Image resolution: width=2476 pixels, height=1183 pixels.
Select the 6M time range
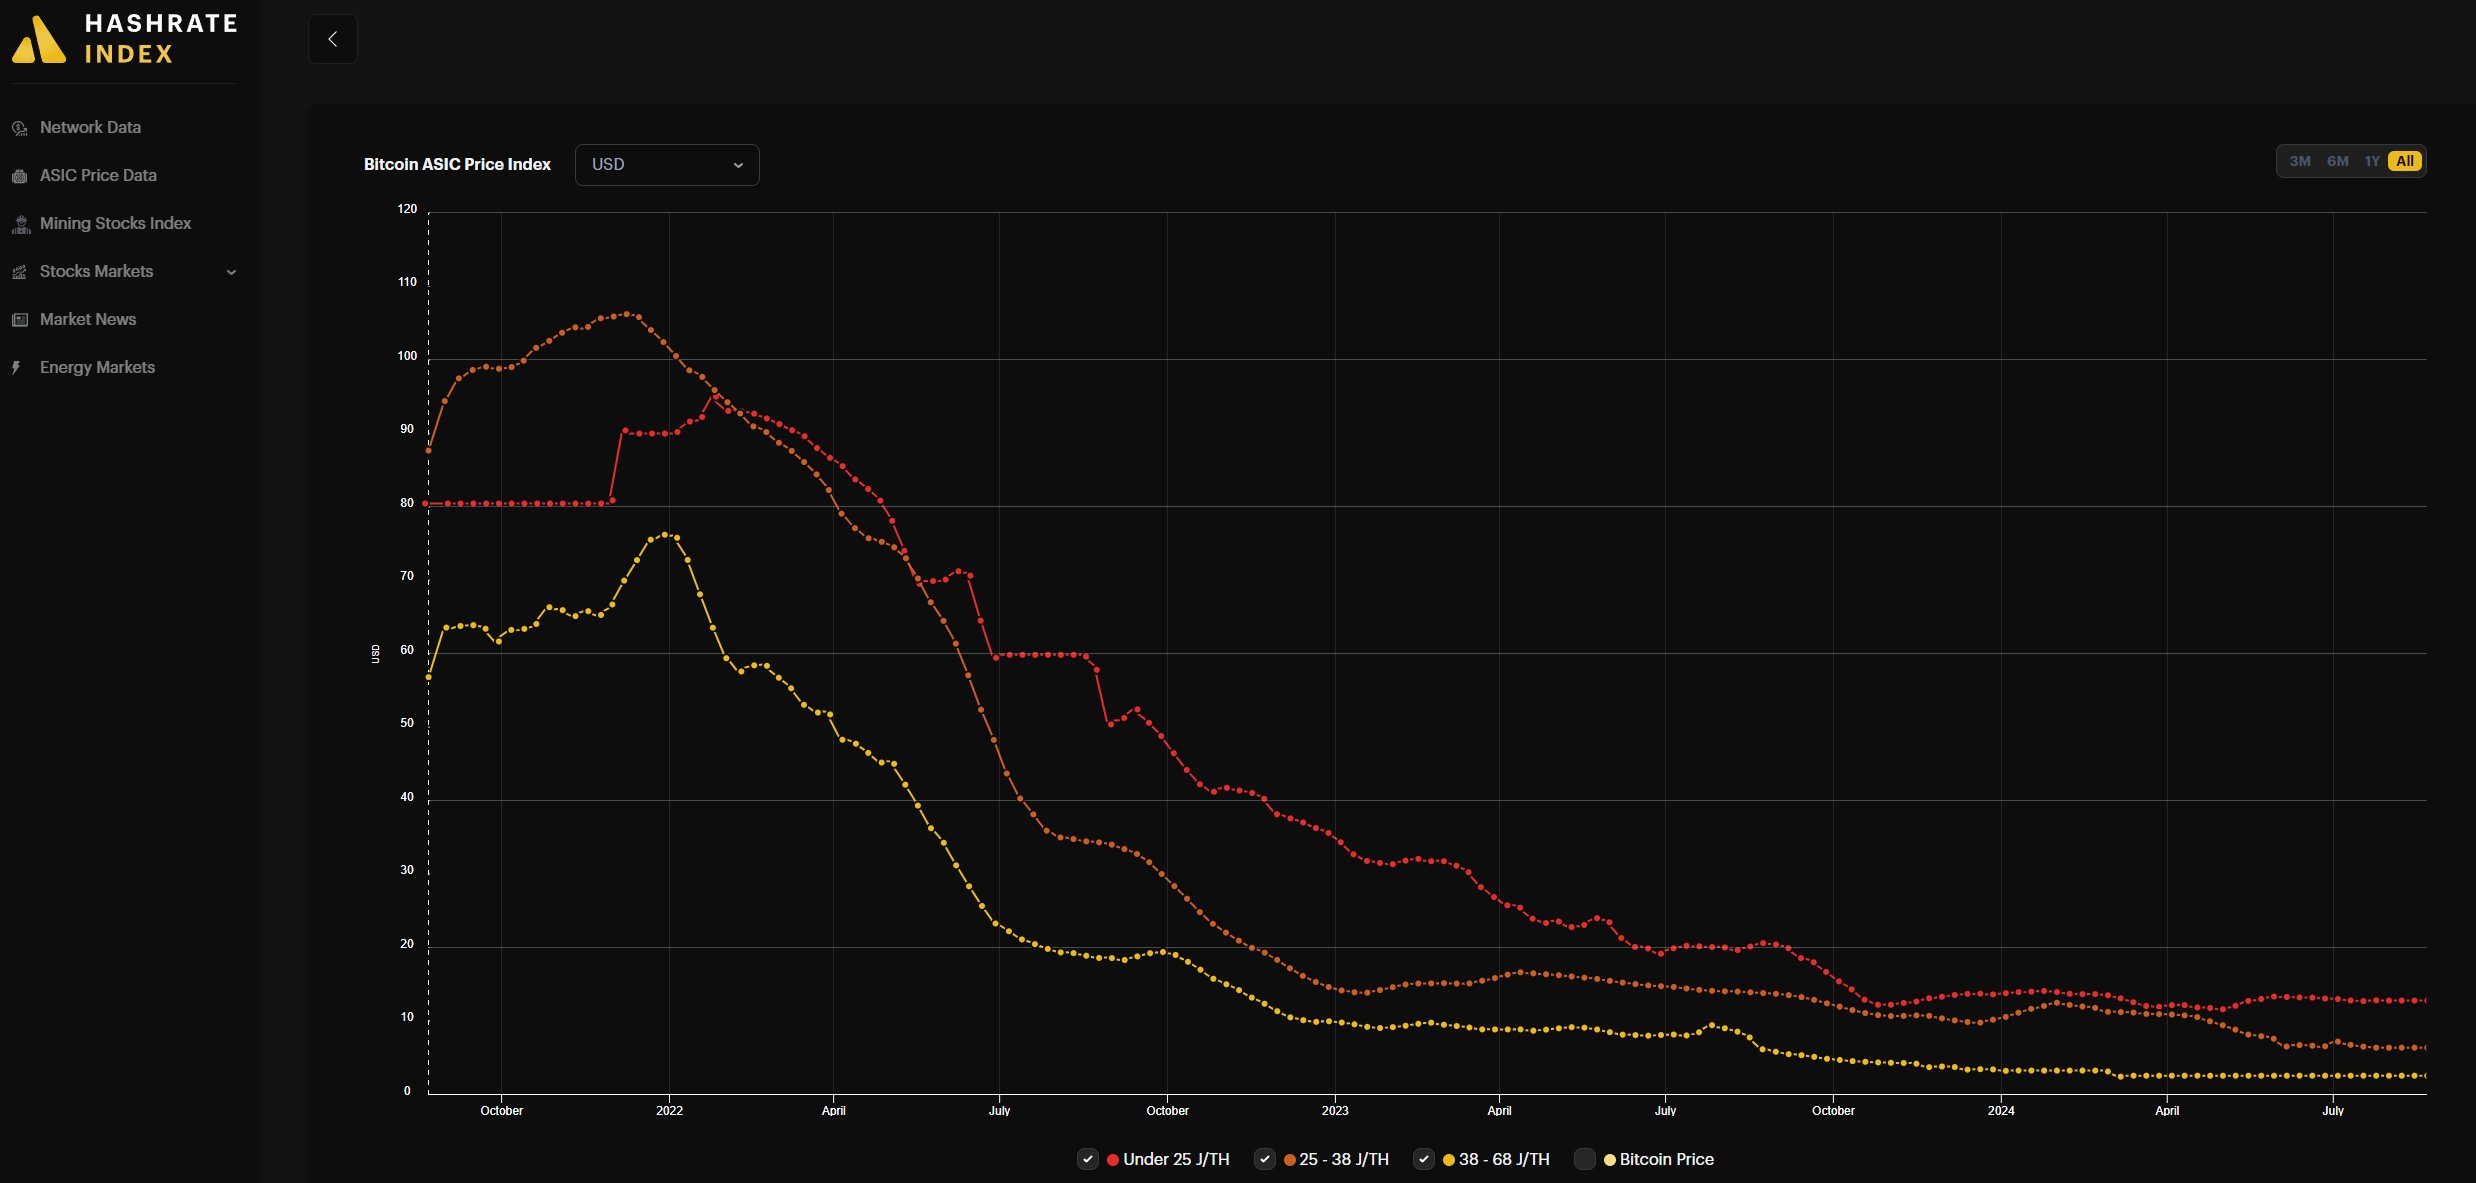pyautogui.click(x=2338, y=161)
